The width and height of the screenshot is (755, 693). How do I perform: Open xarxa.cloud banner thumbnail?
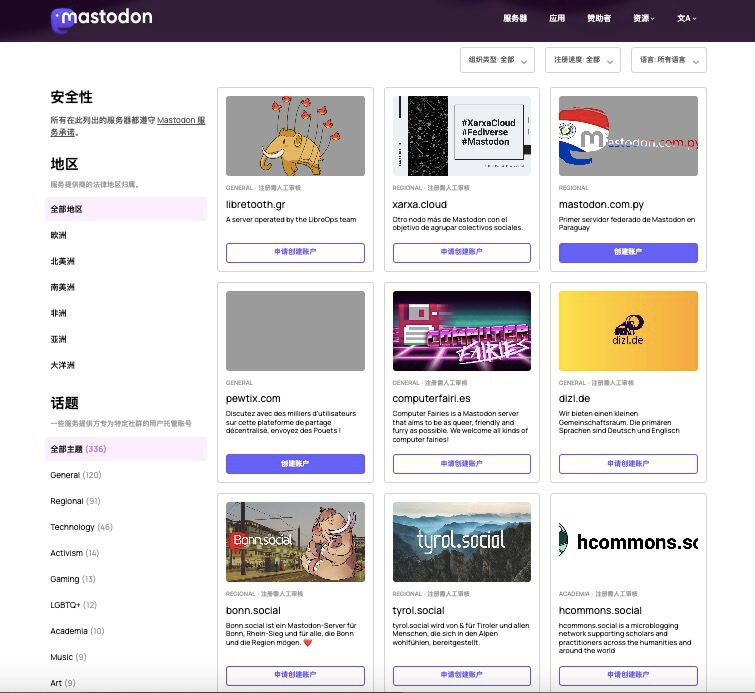(x=462, y=136)
